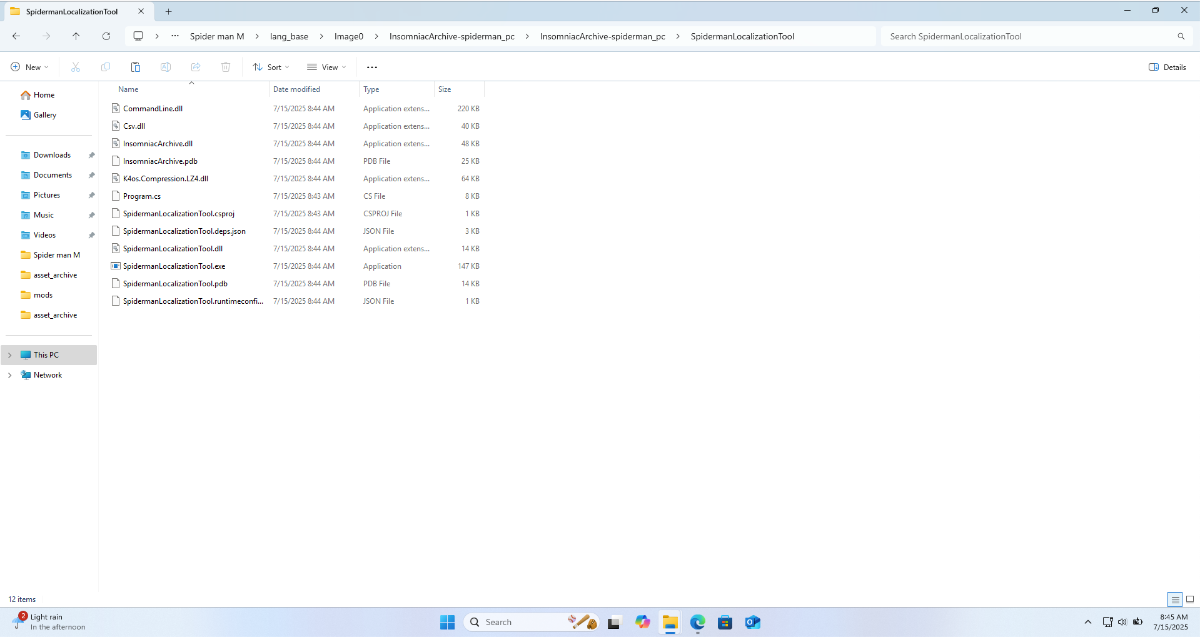Select the file SpidermanLocalizationTool.exe
1200x637 pixels.
pos(174,266)
